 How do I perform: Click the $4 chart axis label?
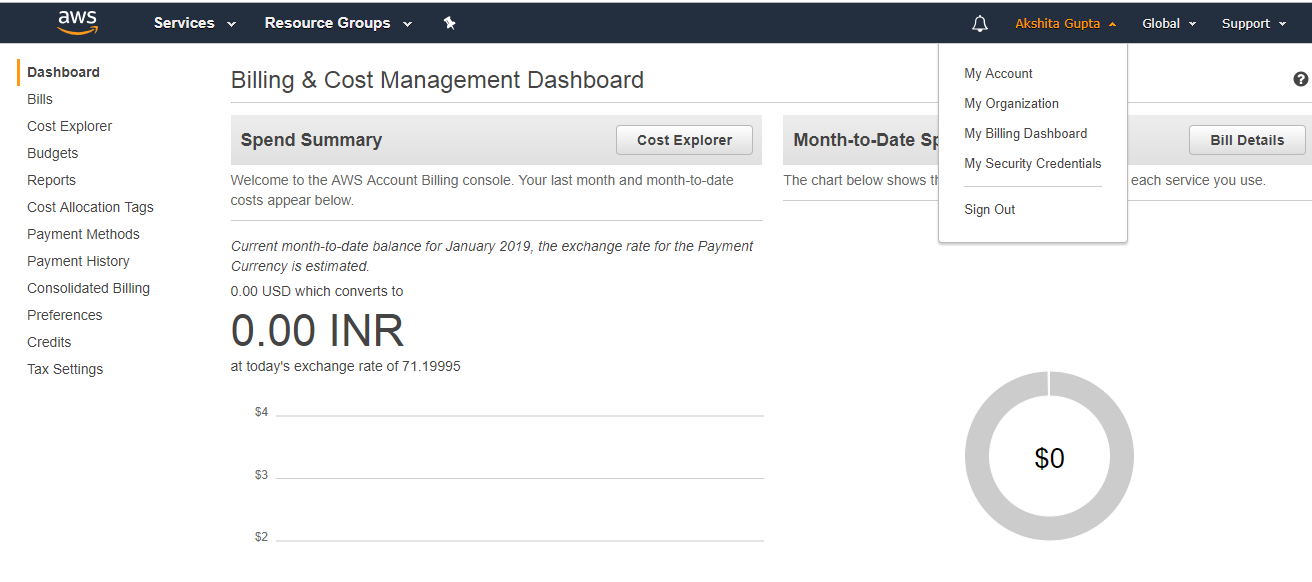[261, 412]
